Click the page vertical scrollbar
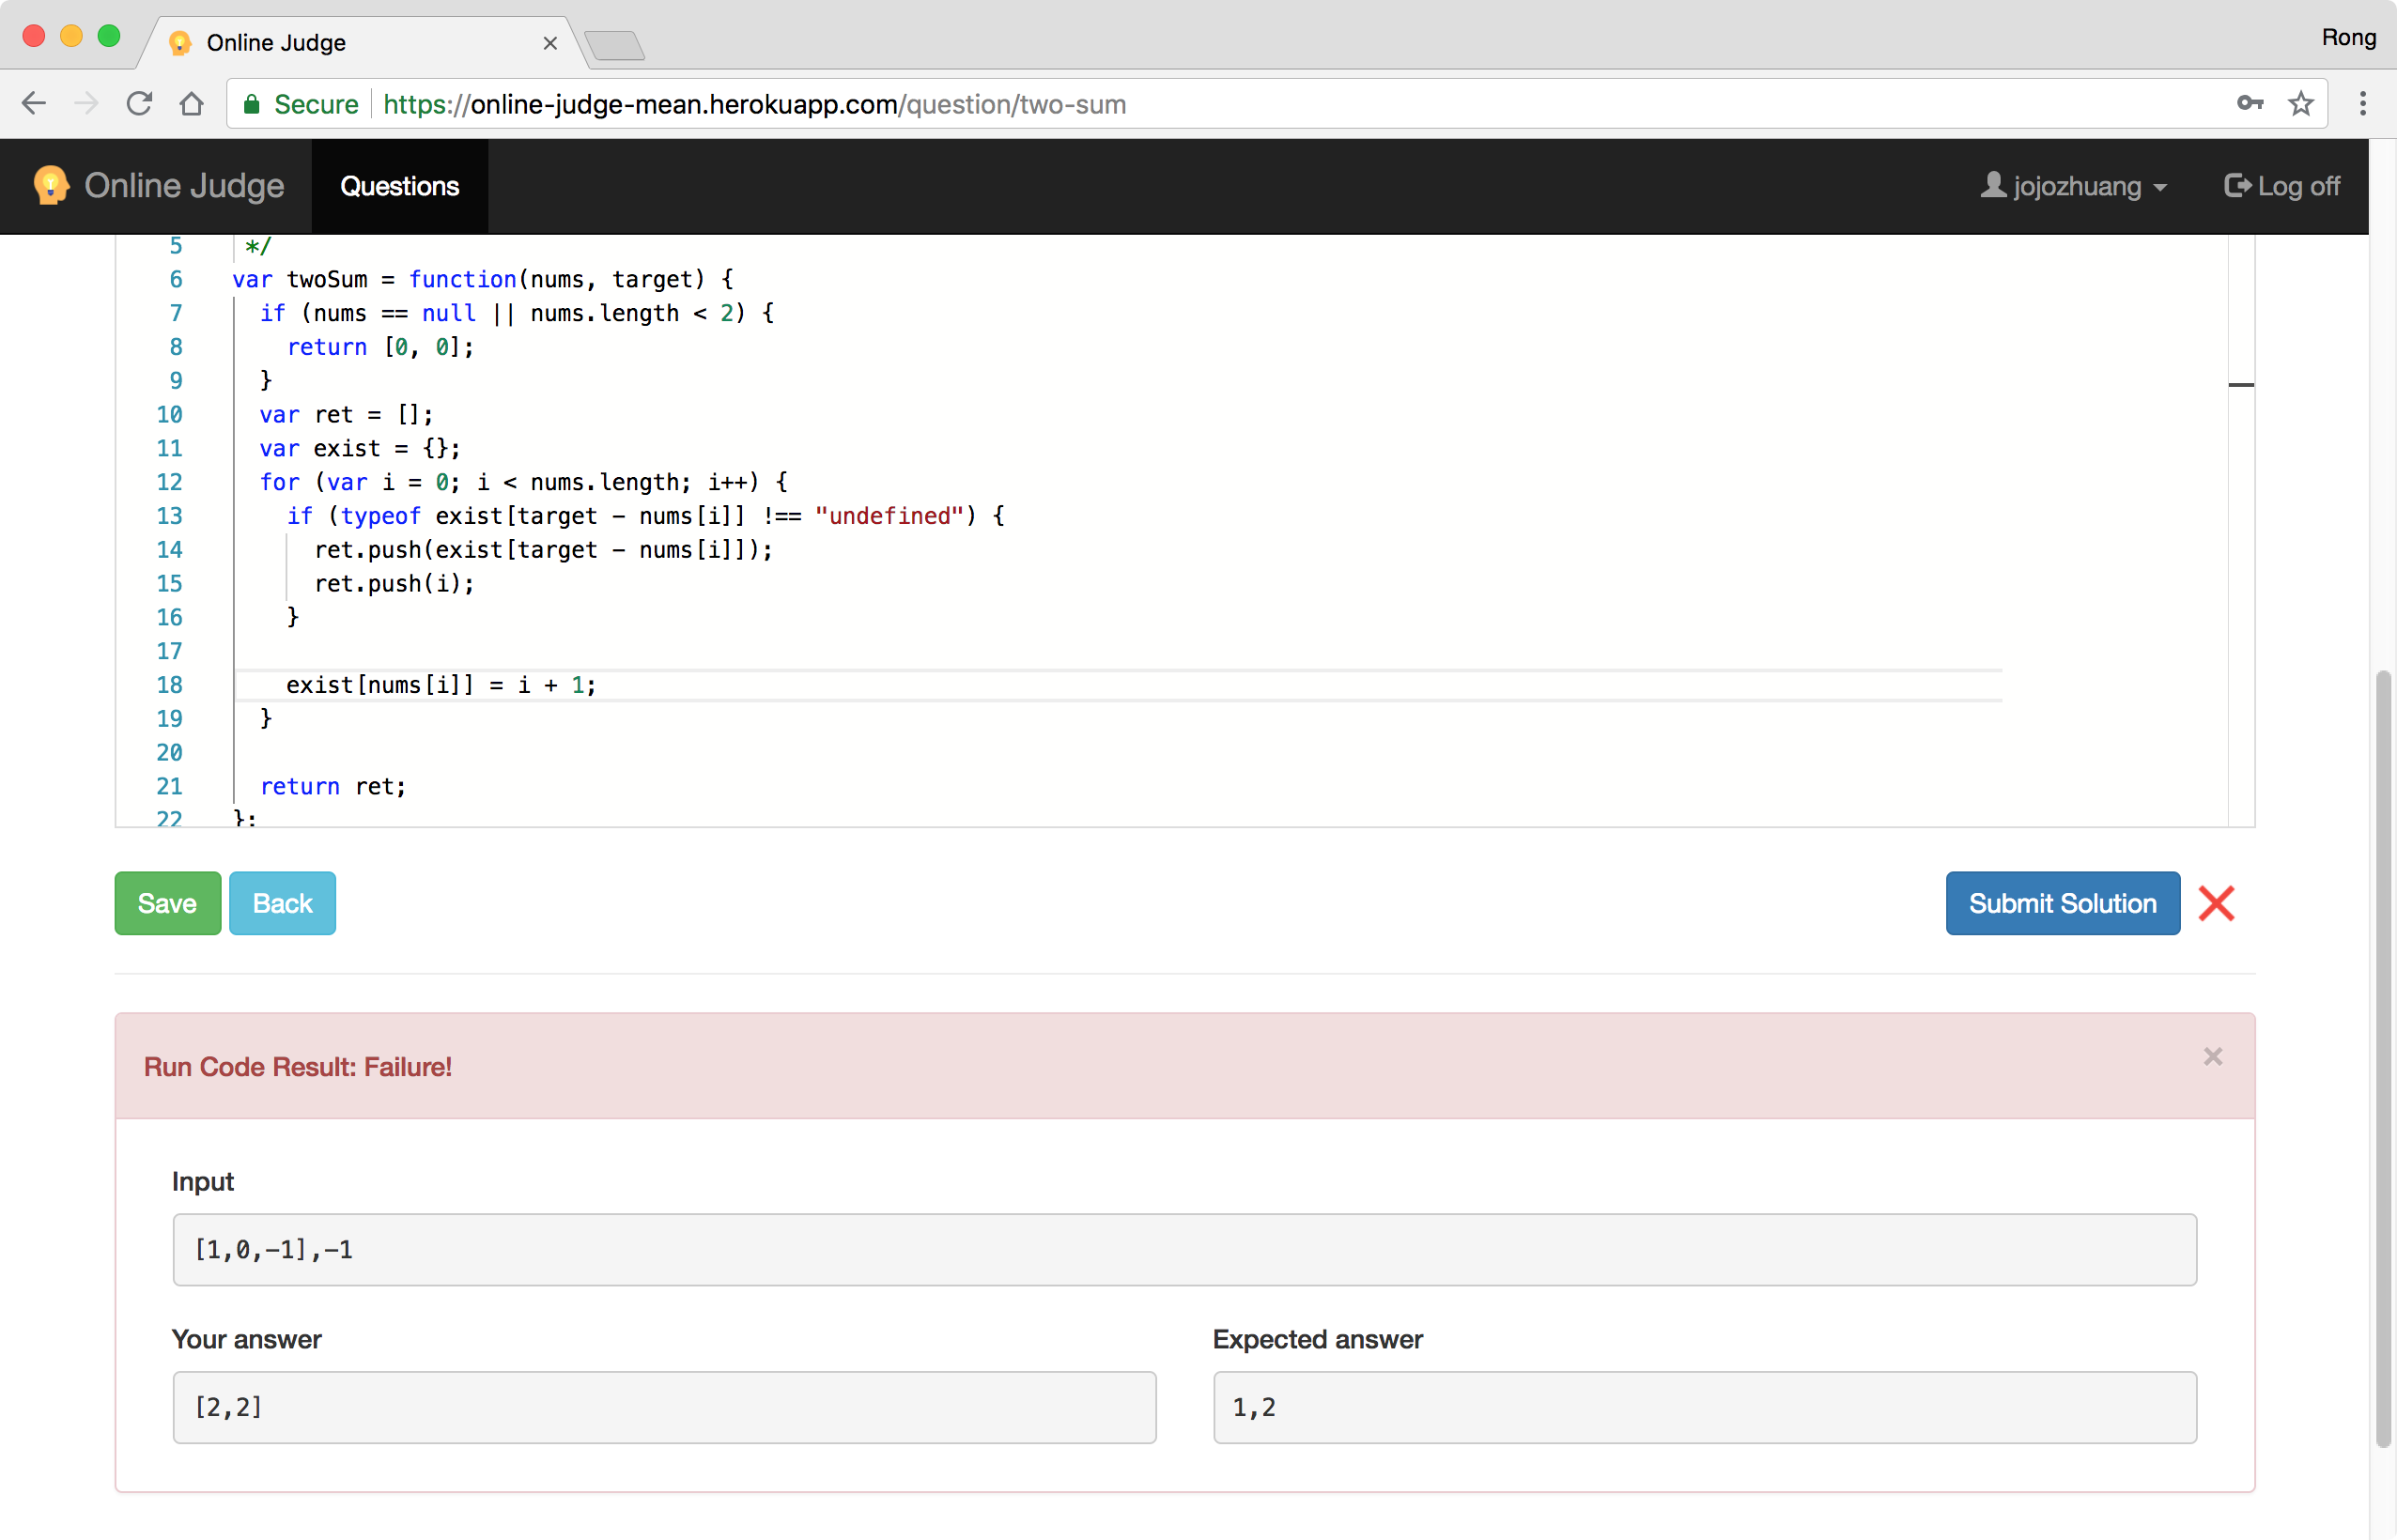2397x1540 pixels. click(2383, 1058)
